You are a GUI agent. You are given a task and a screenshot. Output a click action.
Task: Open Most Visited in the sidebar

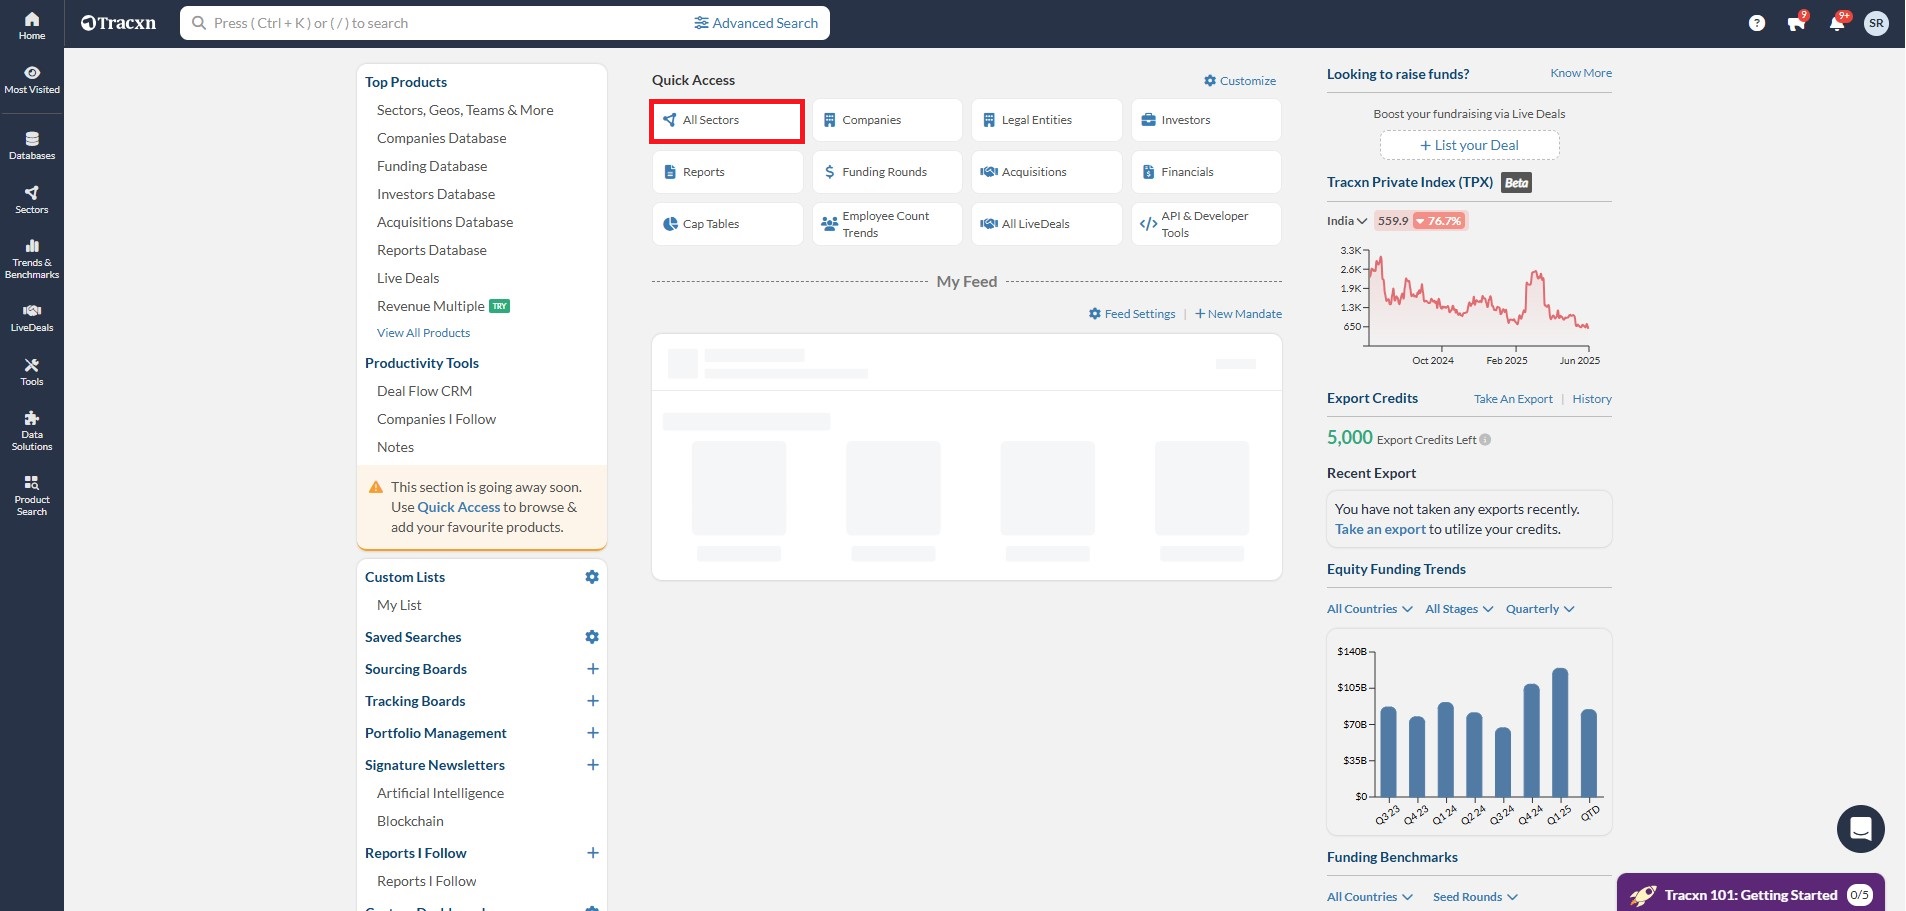pyautogui.click(x=32, y=80)
